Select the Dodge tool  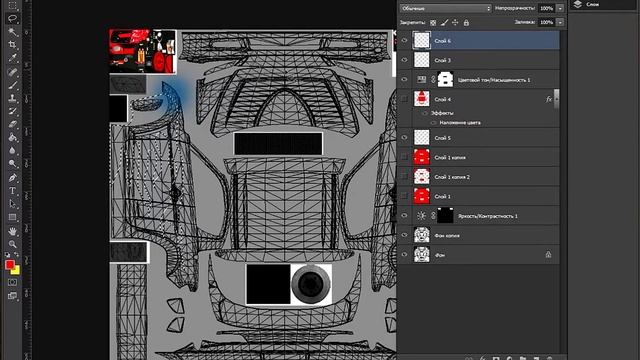tap(12, 164)
